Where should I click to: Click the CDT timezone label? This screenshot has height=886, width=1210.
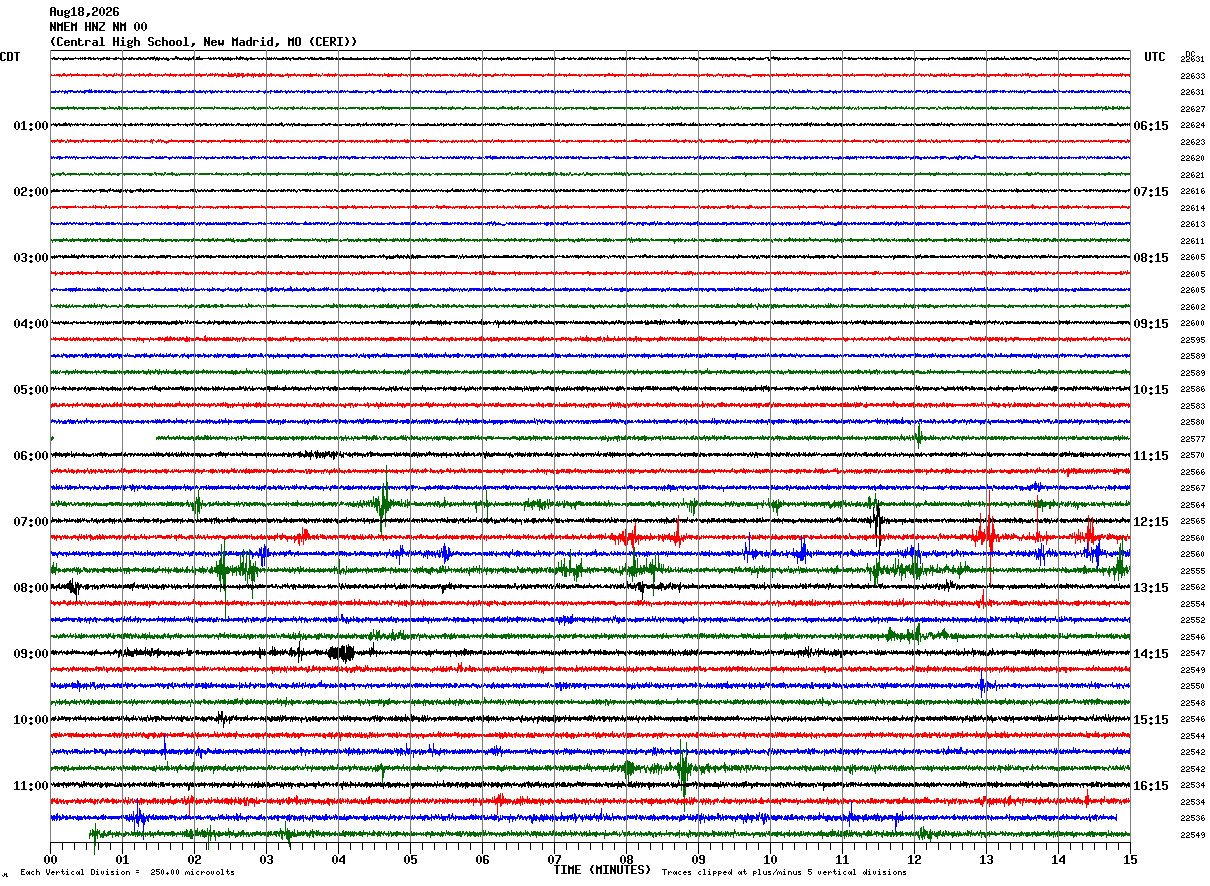point(10,57)
